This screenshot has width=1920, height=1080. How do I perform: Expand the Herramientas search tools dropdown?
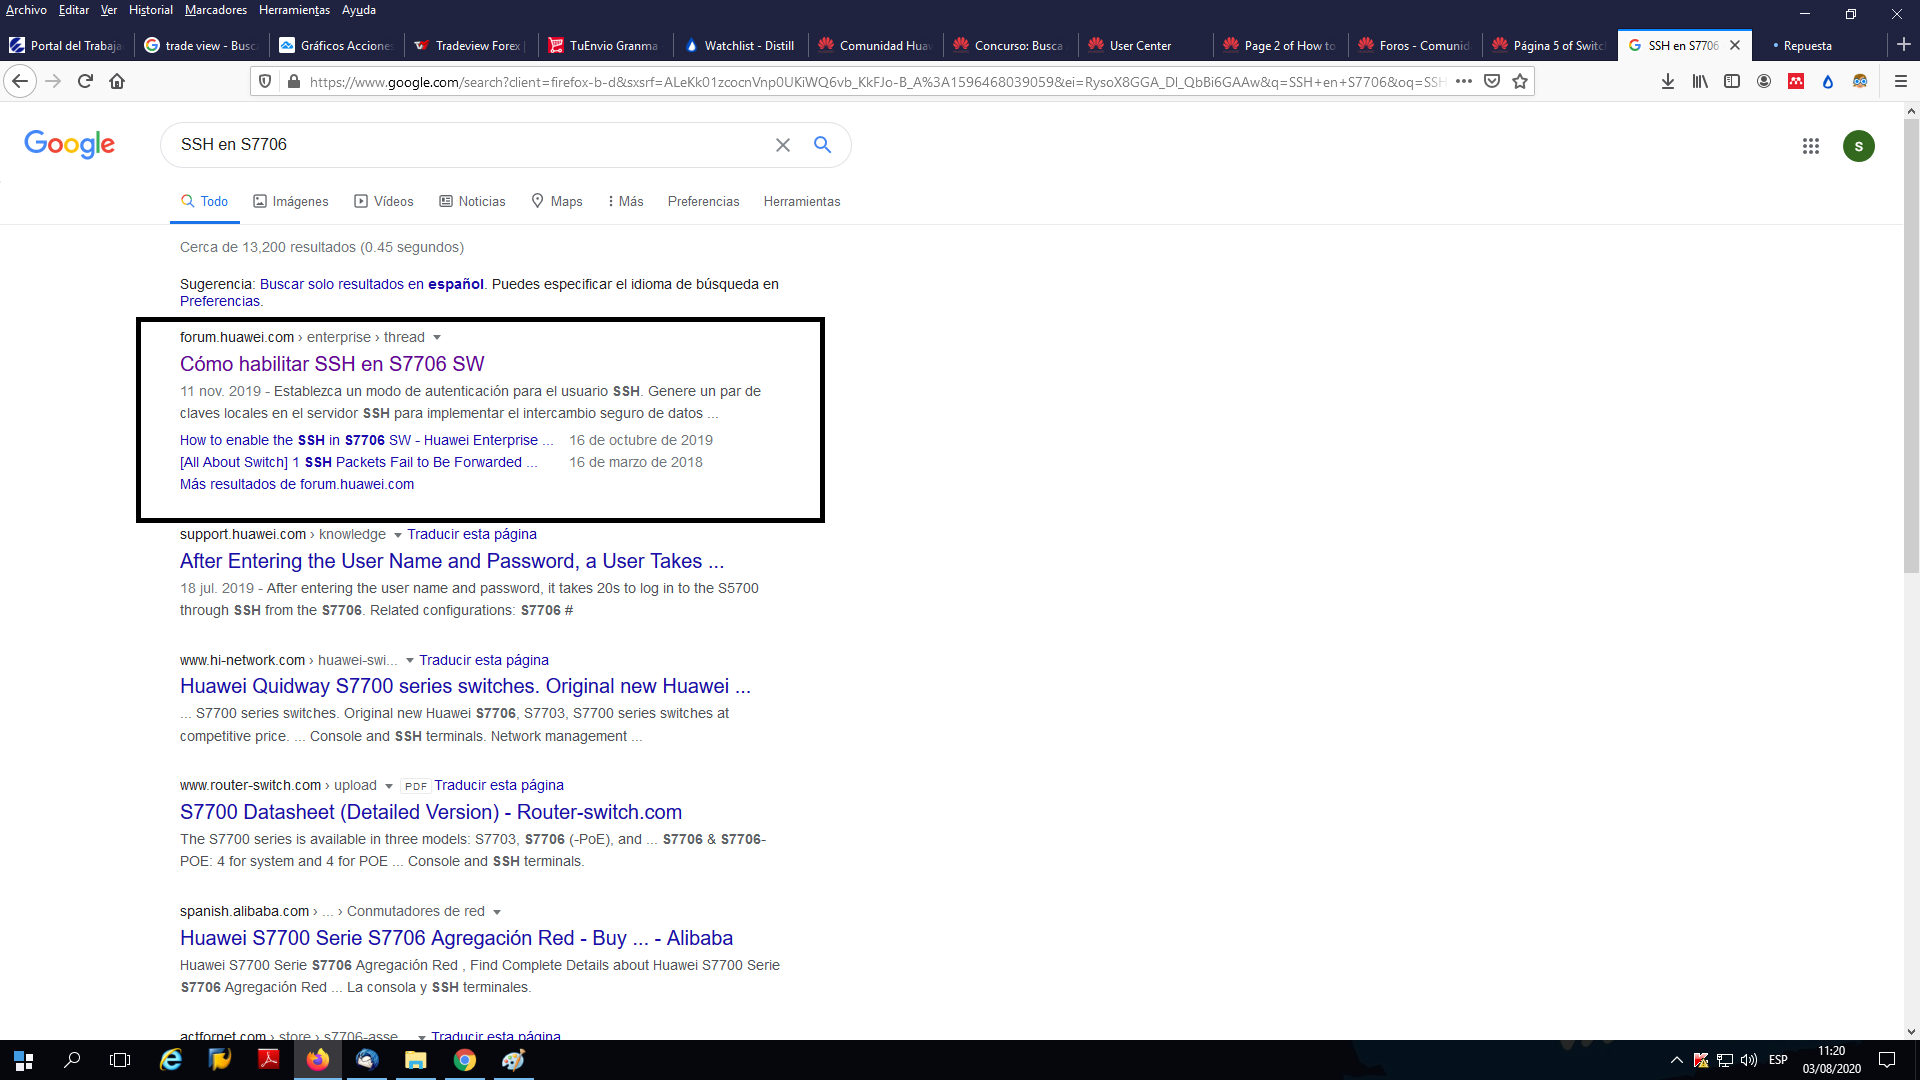[802, 200]
